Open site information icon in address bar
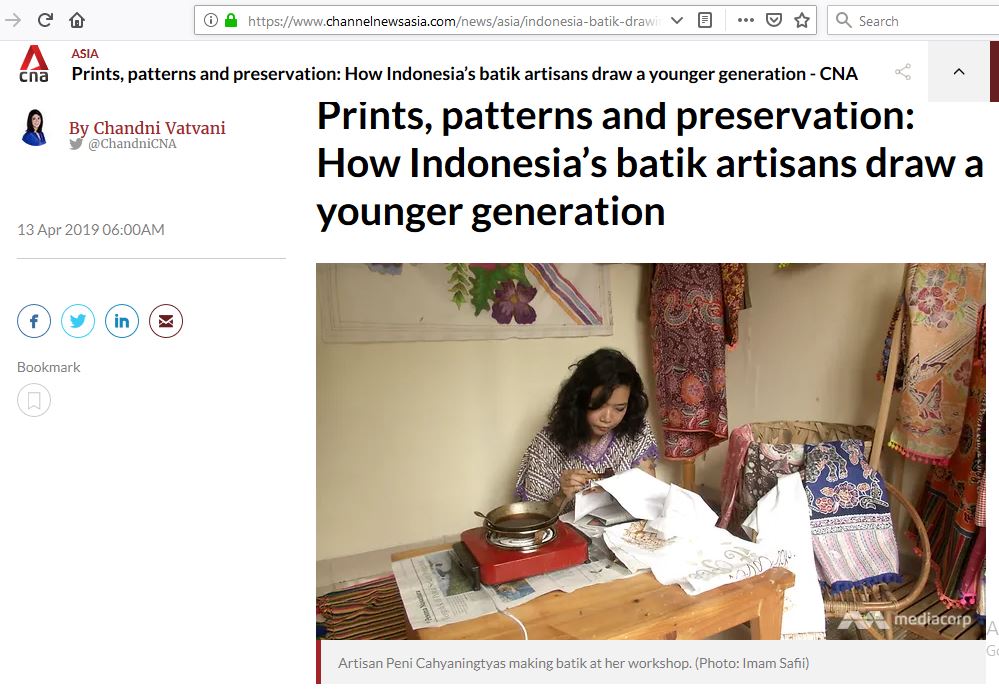Viewport: 999px width, 692px height. coord(211,20)
